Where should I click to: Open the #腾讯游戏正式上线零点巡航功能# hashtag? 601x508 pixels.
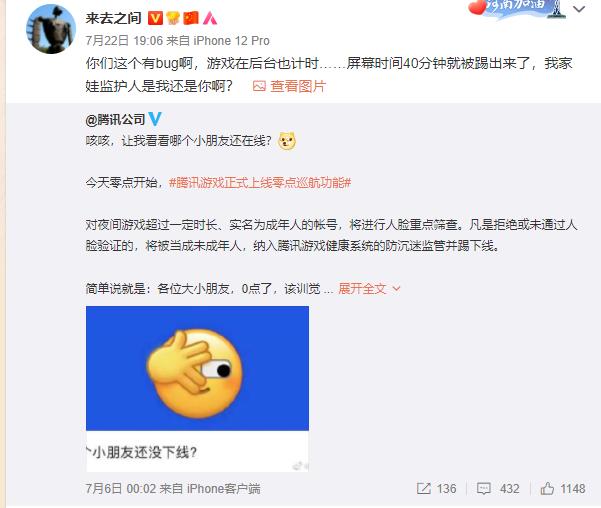(260, 182)
